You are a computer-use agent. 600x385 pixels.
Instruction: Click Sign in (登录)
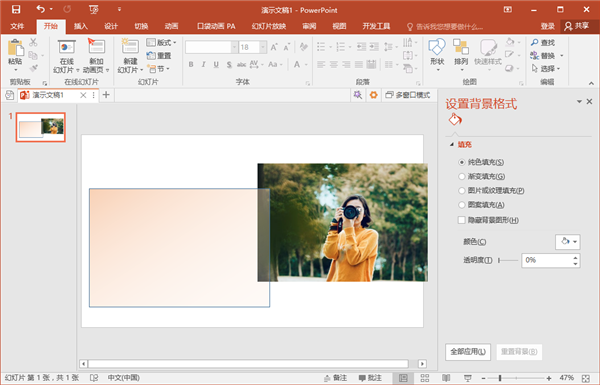tap(548, 26)
